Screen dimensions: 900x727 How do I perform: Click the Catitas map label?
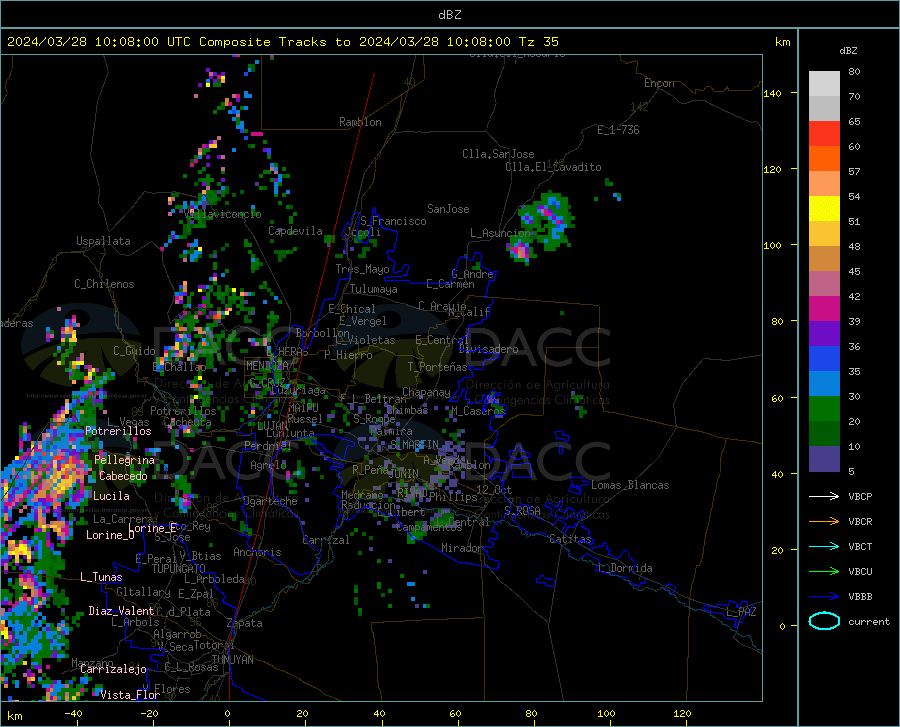[571, 539]
